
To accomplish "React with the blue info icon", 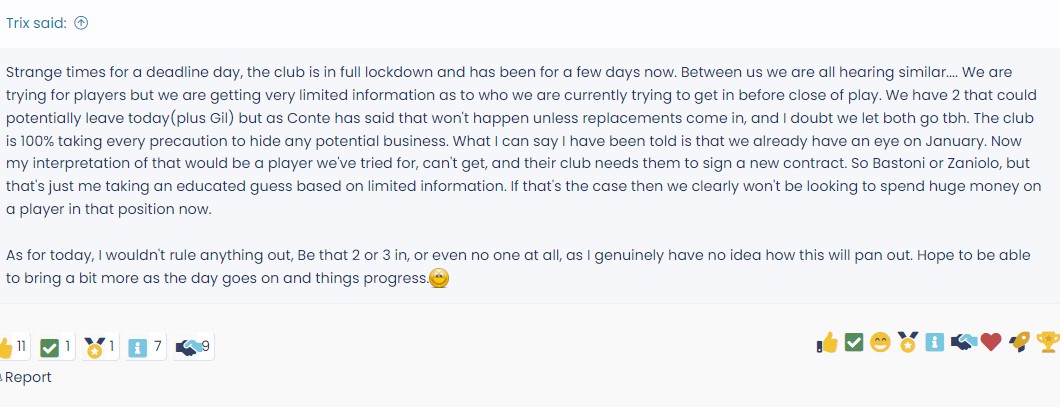I will (934, 343).
